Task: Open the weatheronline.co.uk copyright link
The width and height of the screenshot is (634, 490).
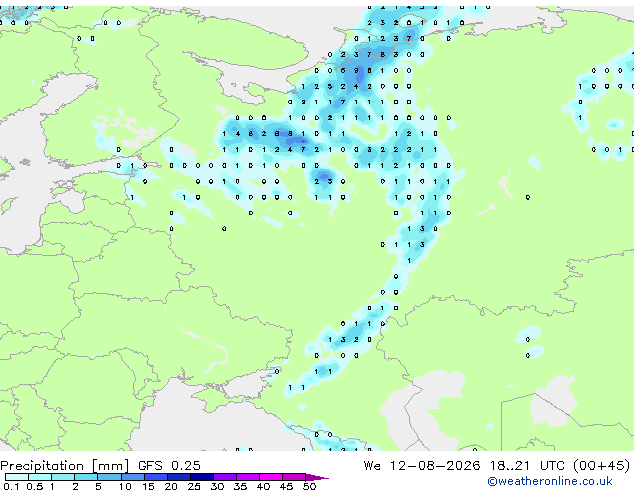Action: (x=550, y=481)
